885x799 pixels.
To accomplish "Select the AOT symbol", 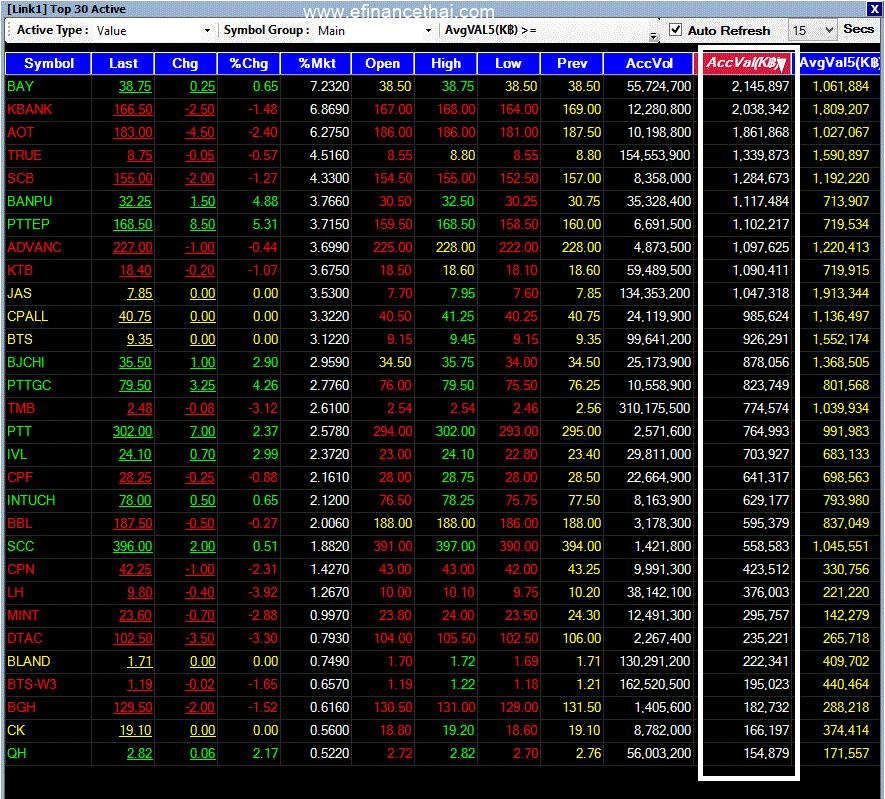I will click(x=20, y=133).
